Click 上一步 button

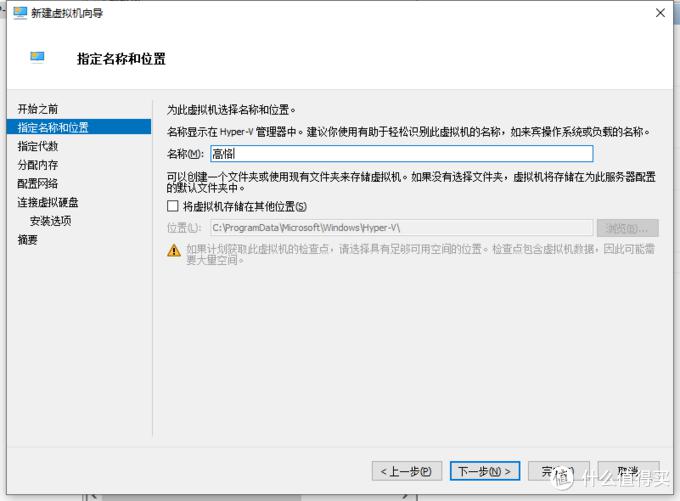407,471
